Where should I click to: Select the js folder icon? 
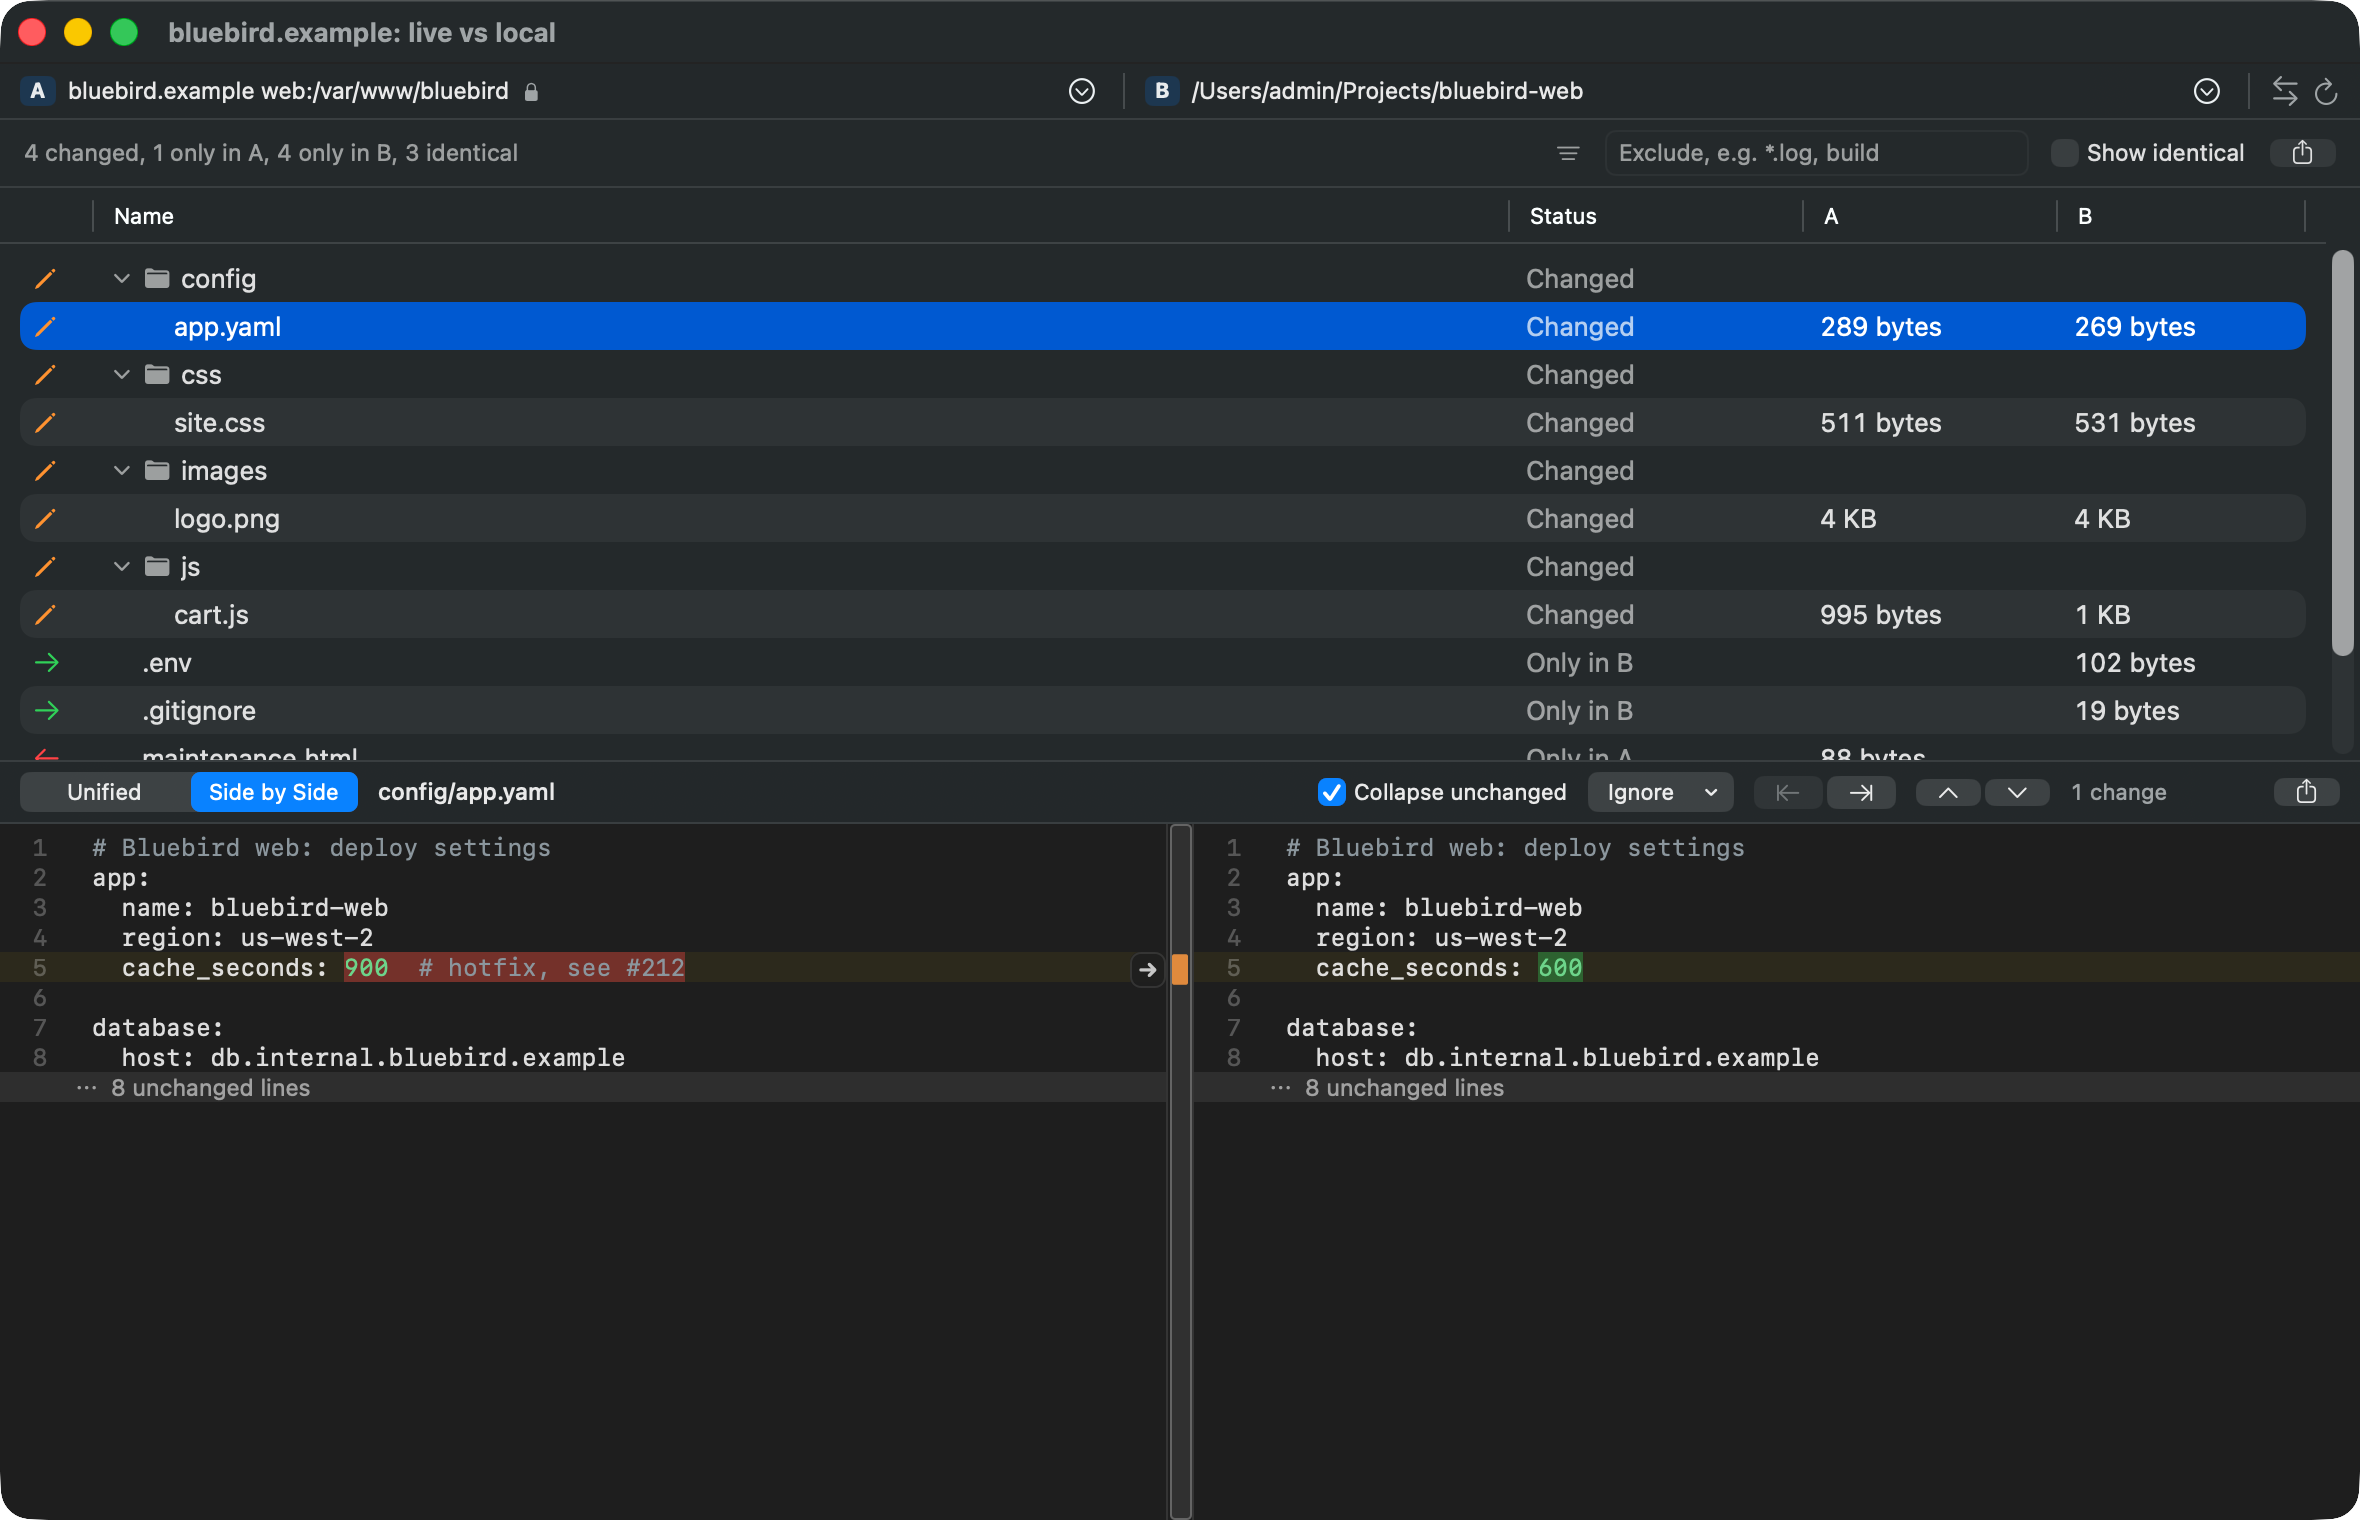157,566
